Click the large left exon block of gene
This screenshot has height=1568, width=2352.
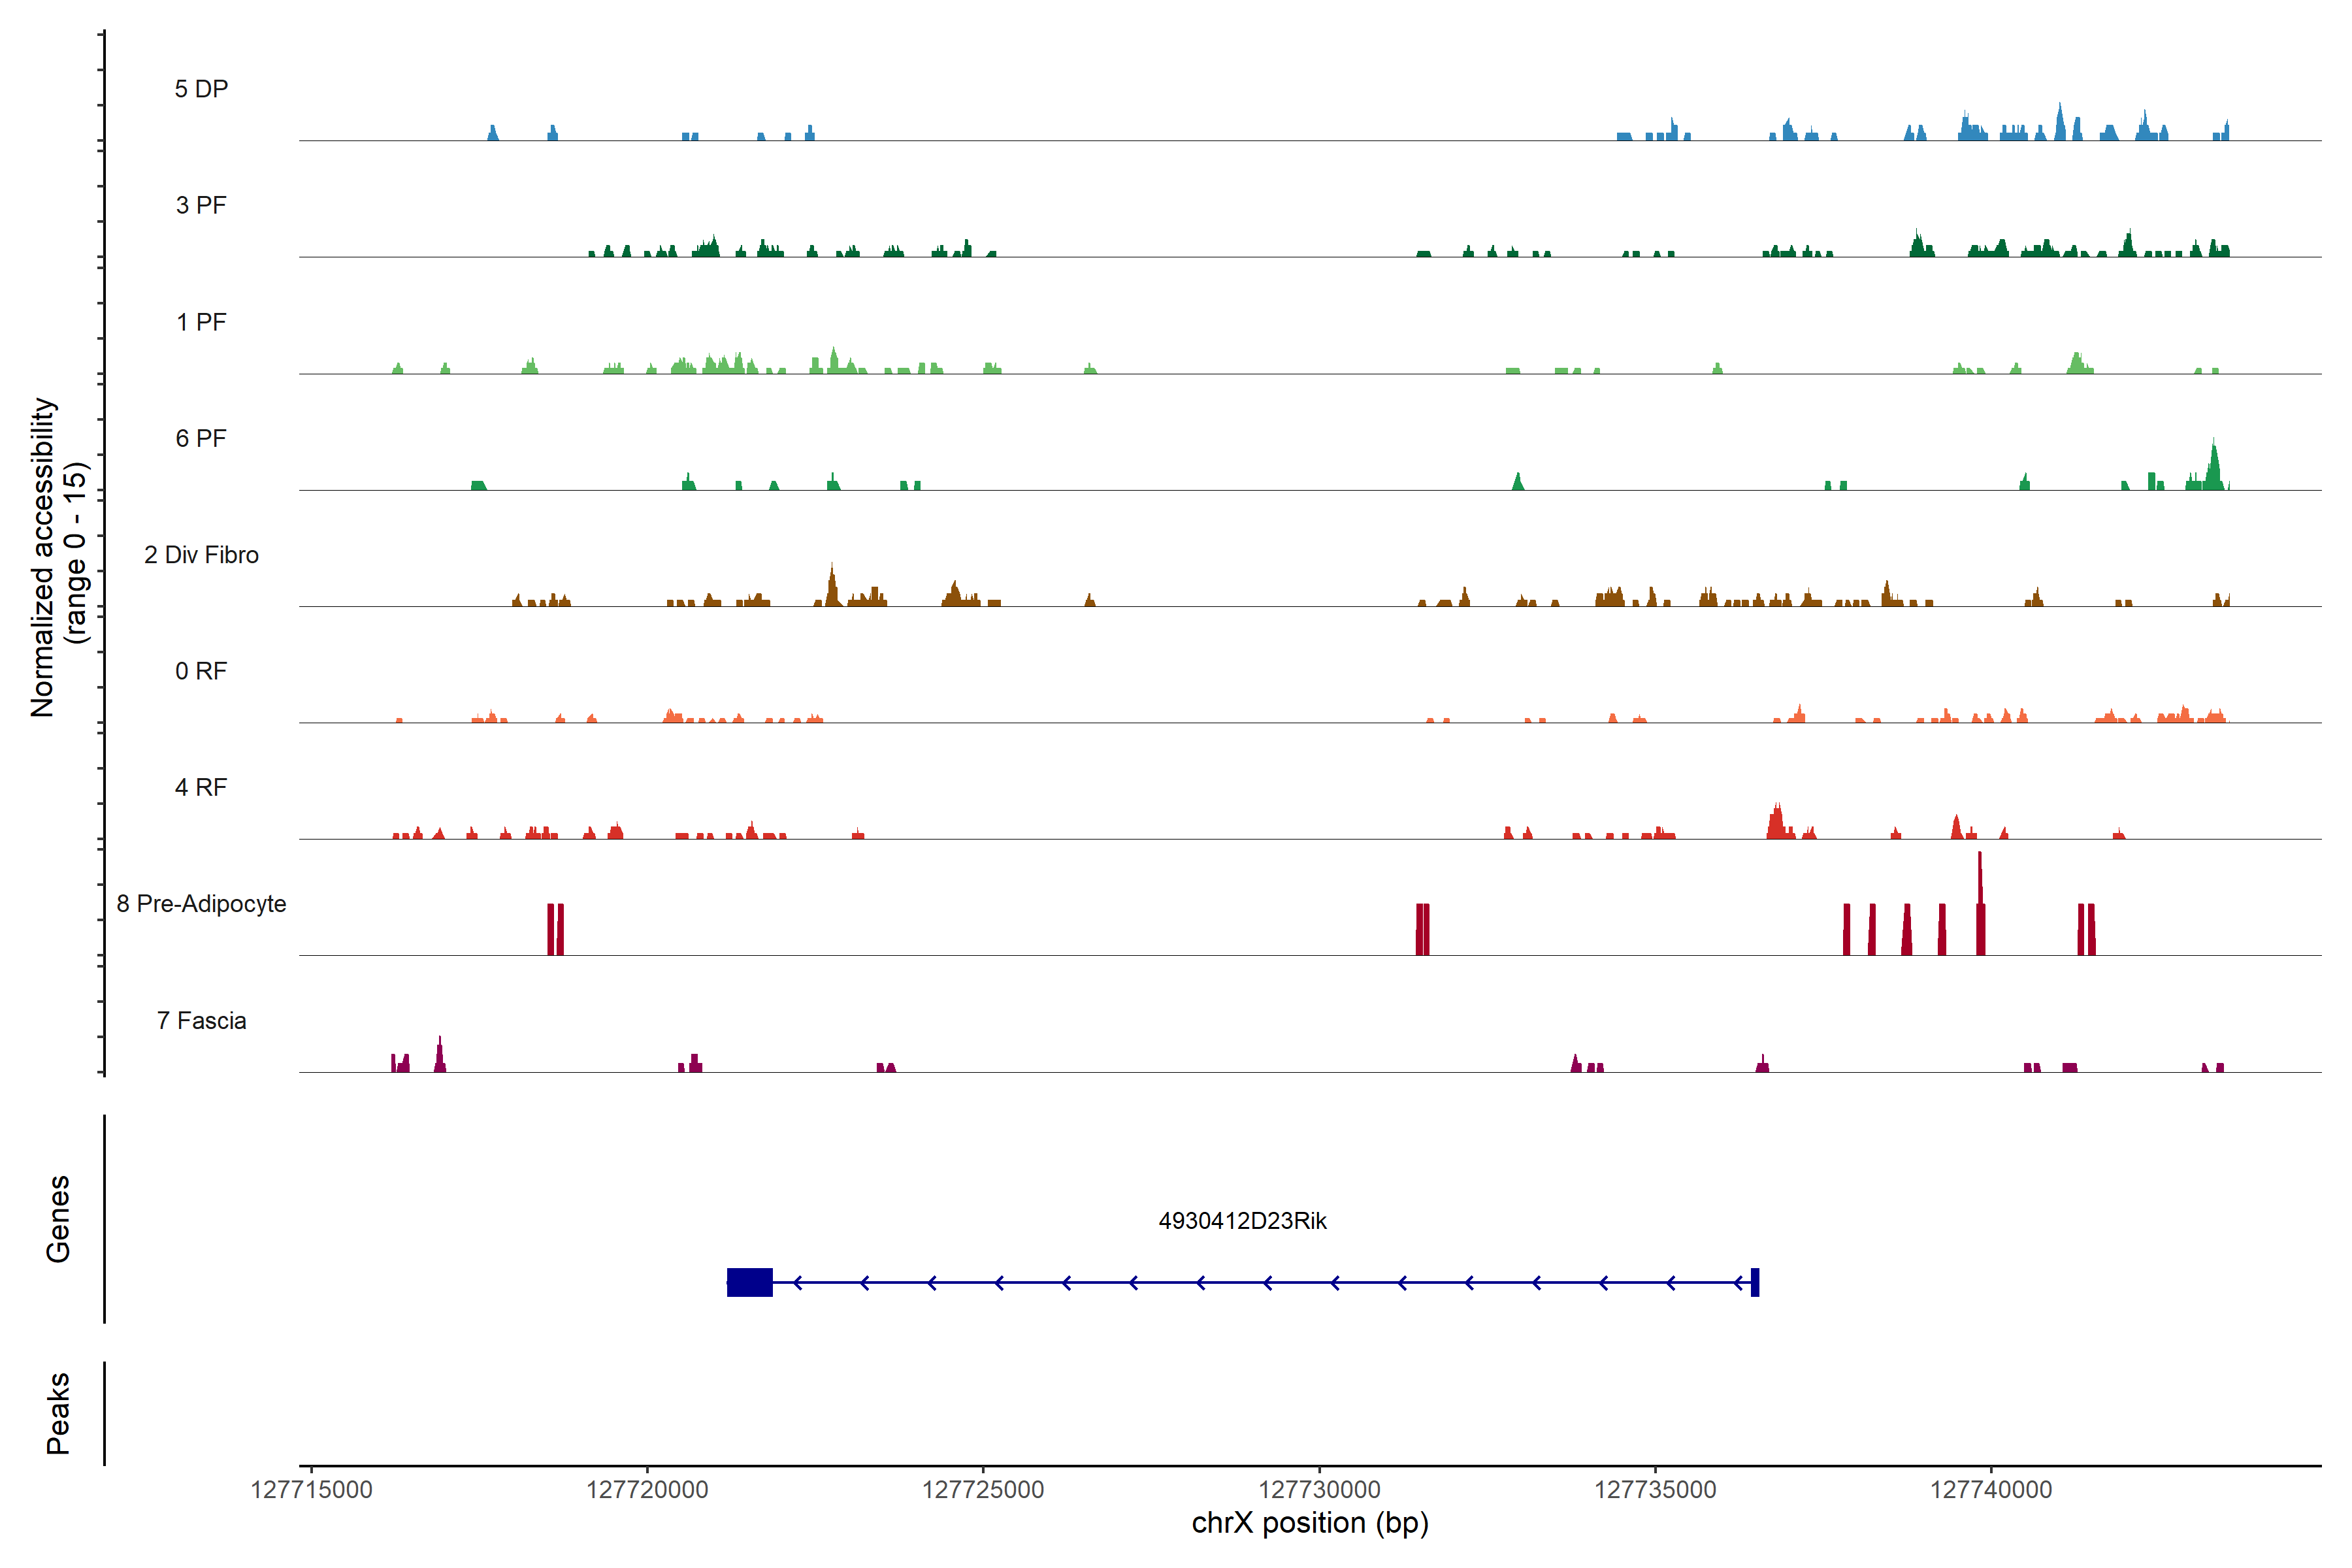coord(749,1282)
